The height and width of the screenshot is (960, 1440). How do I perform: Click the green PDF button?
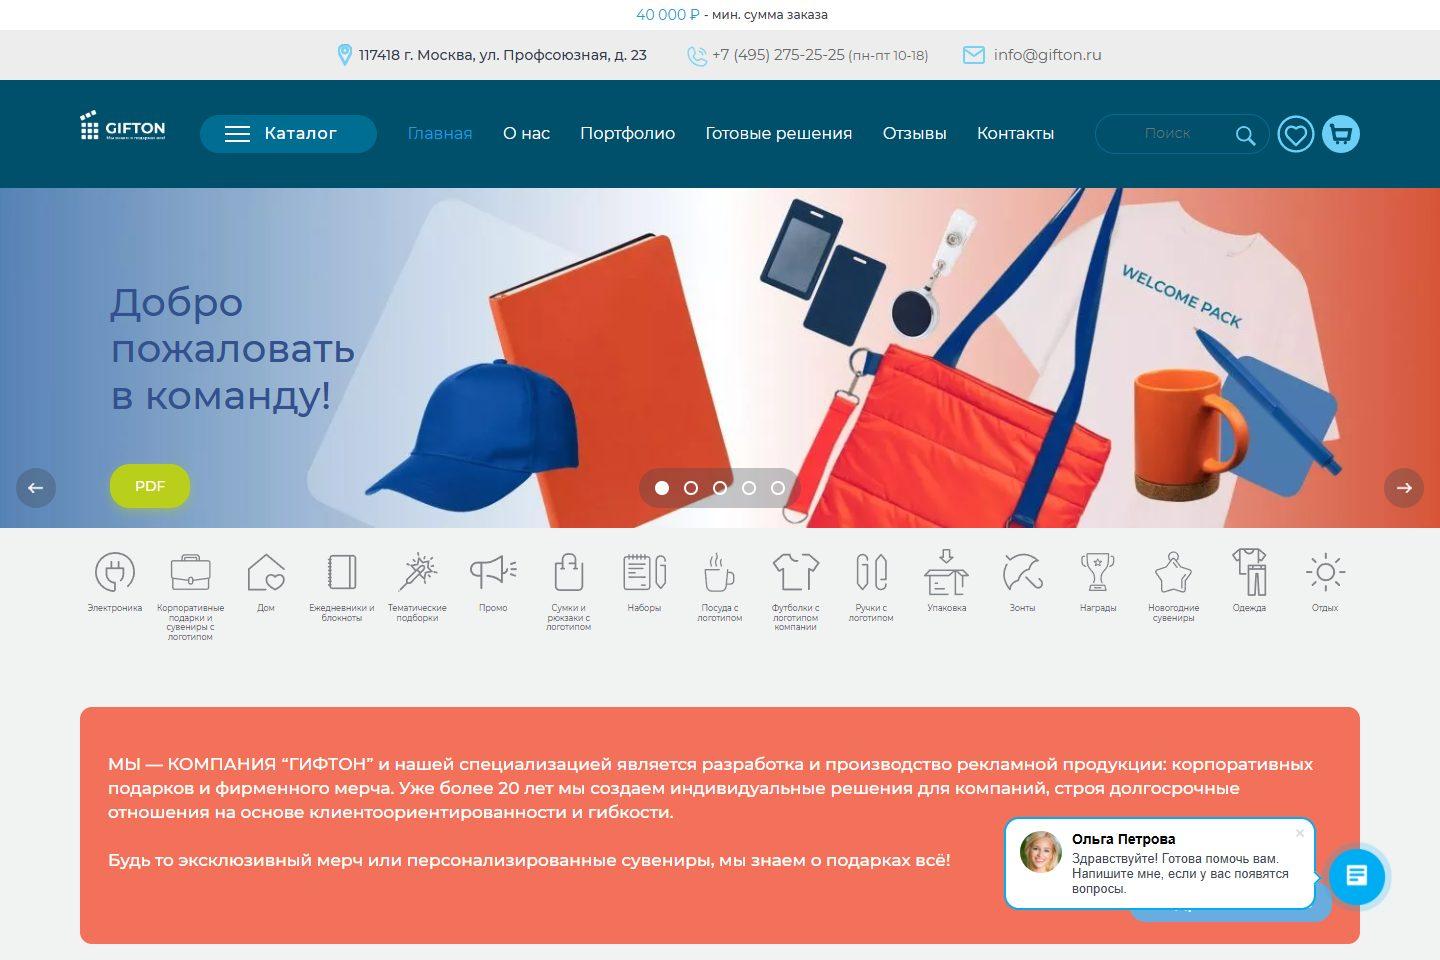click(x=150, y=486)
